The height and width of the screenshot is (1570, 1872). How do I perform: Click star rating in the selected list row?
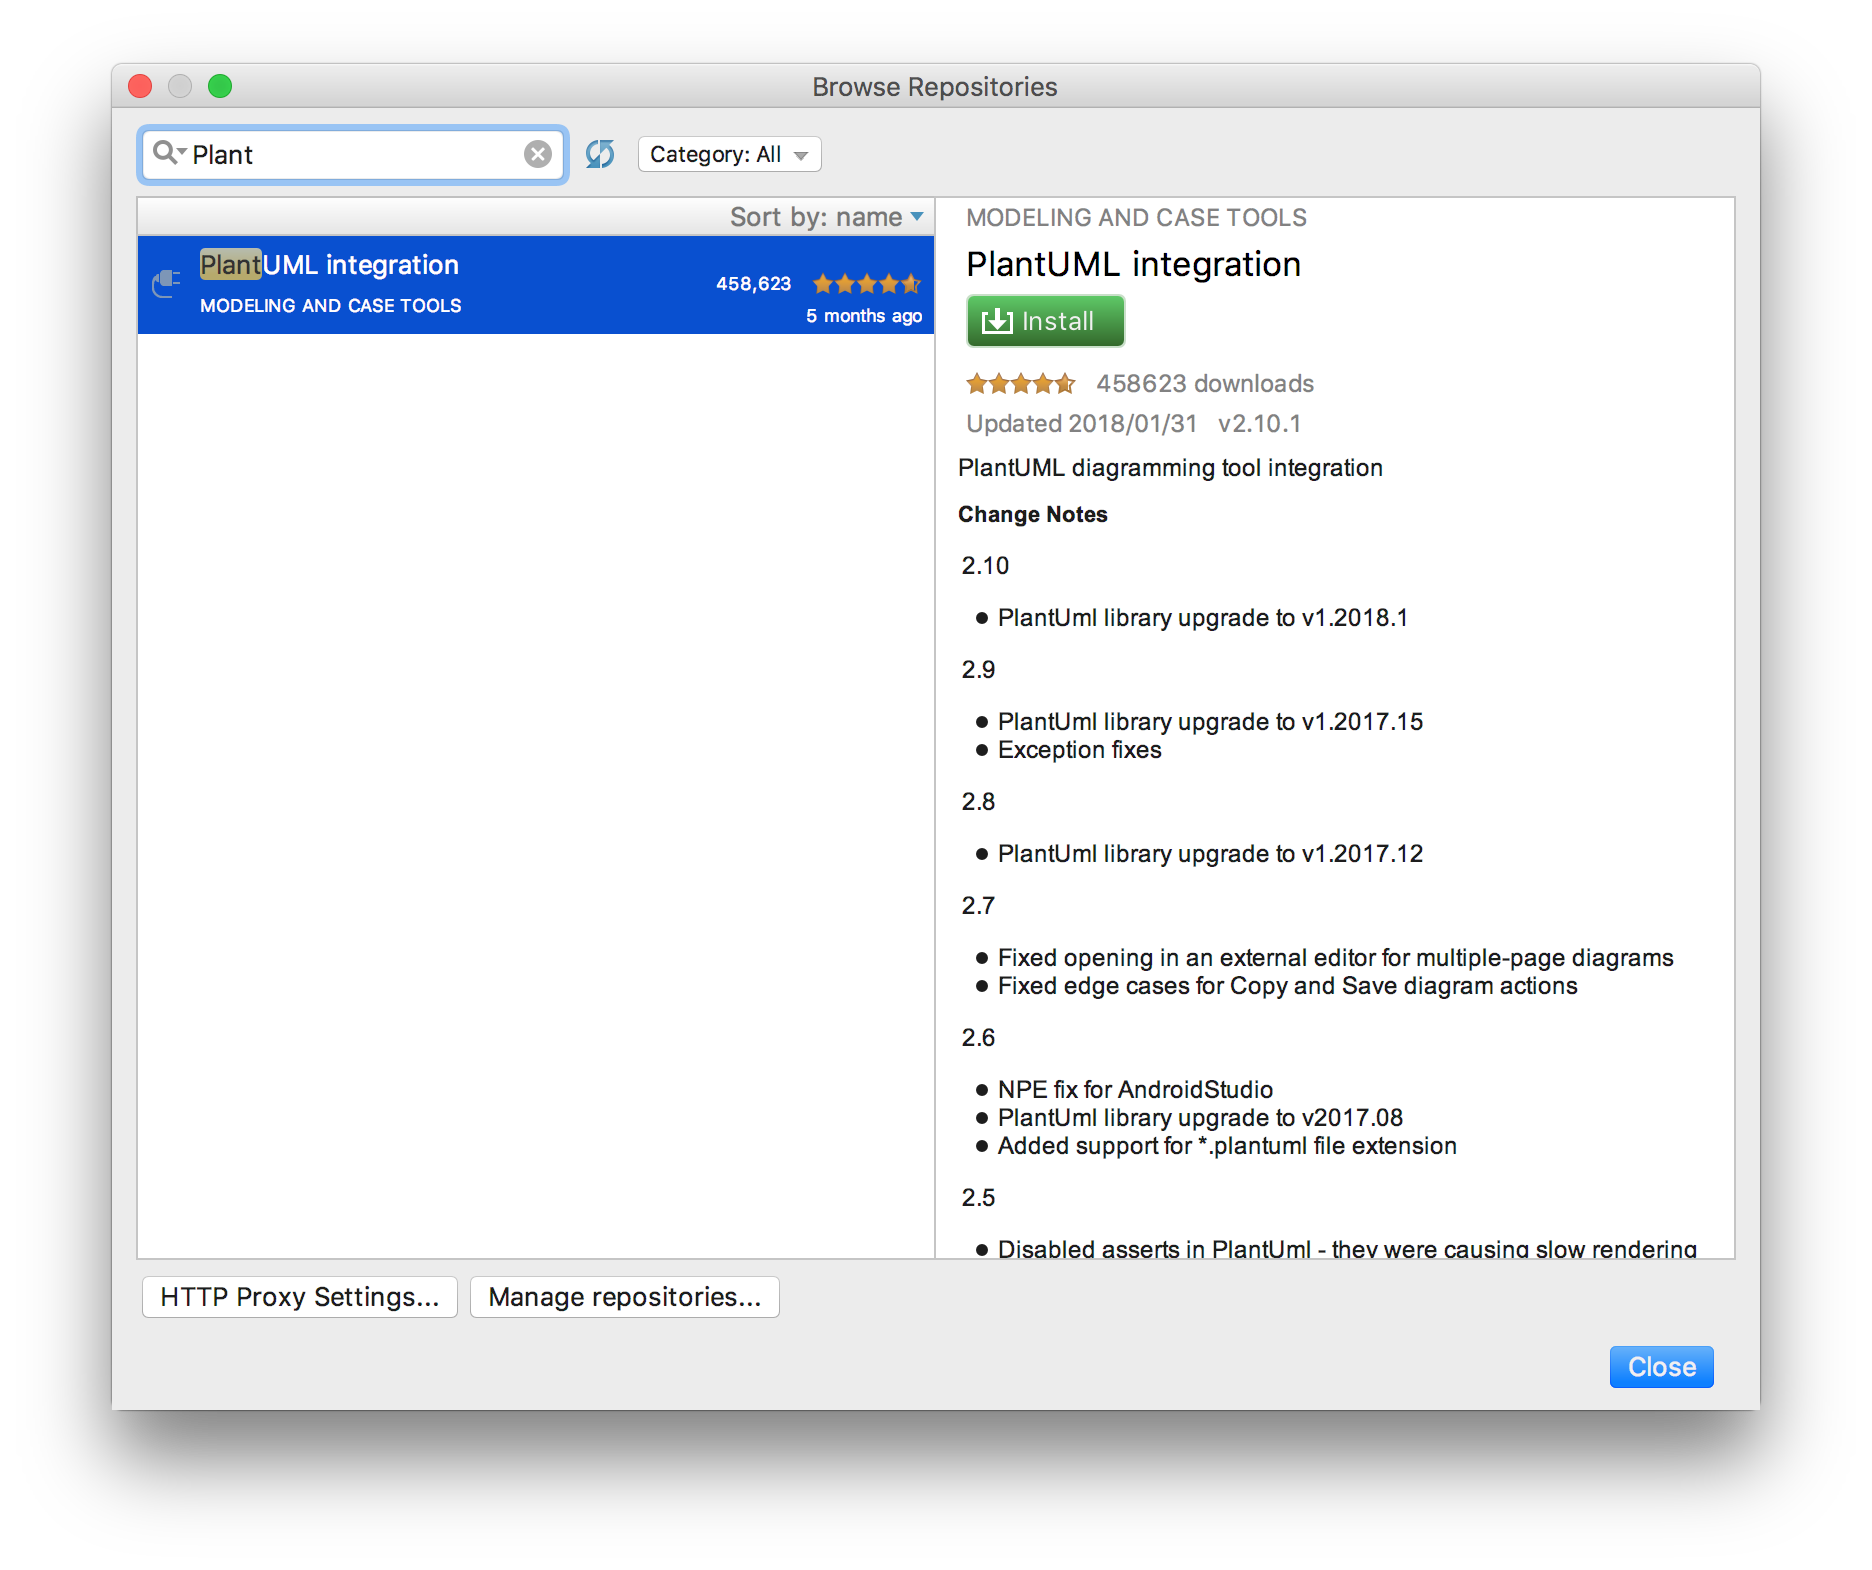(x=866, y=284)
